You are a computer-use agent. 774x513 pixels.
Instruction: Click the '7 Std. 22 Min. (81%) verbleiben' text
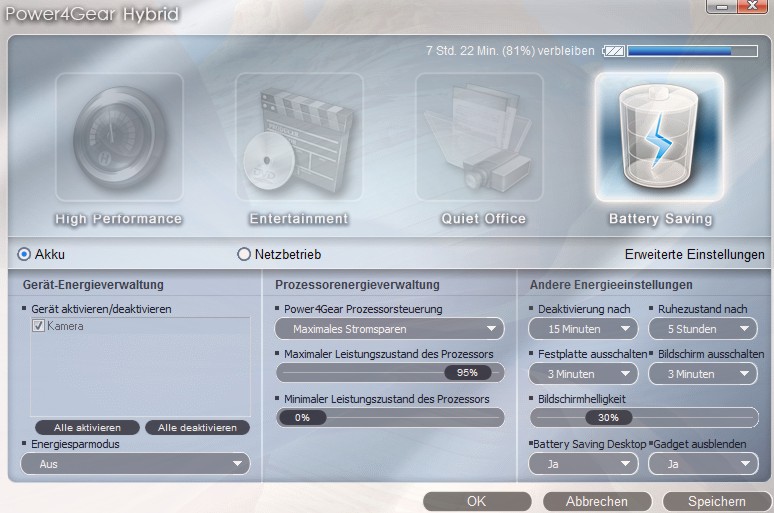click(x=510, y=51)
